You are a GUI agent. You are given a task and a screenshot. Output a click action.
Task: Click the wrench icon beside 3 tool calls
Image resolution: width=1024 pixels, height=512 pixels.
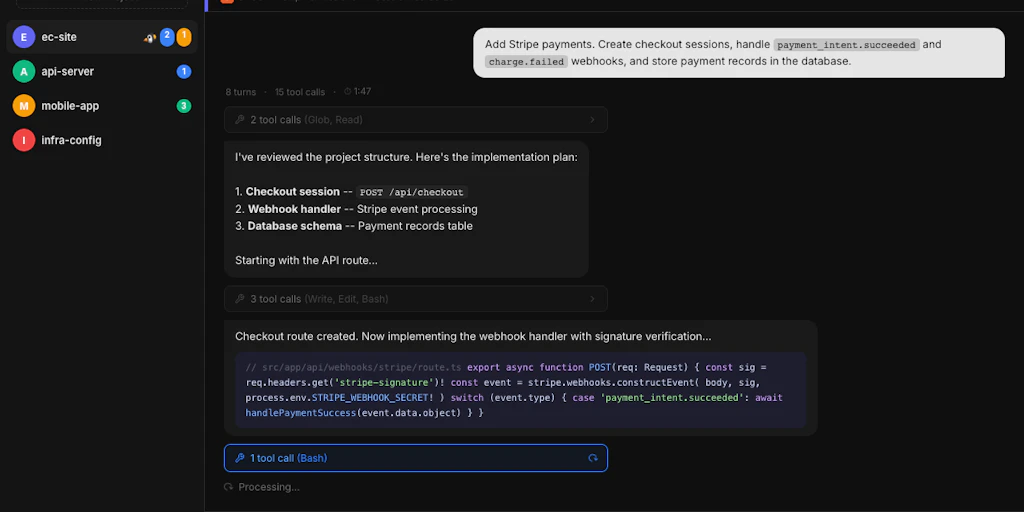[240, 299]
